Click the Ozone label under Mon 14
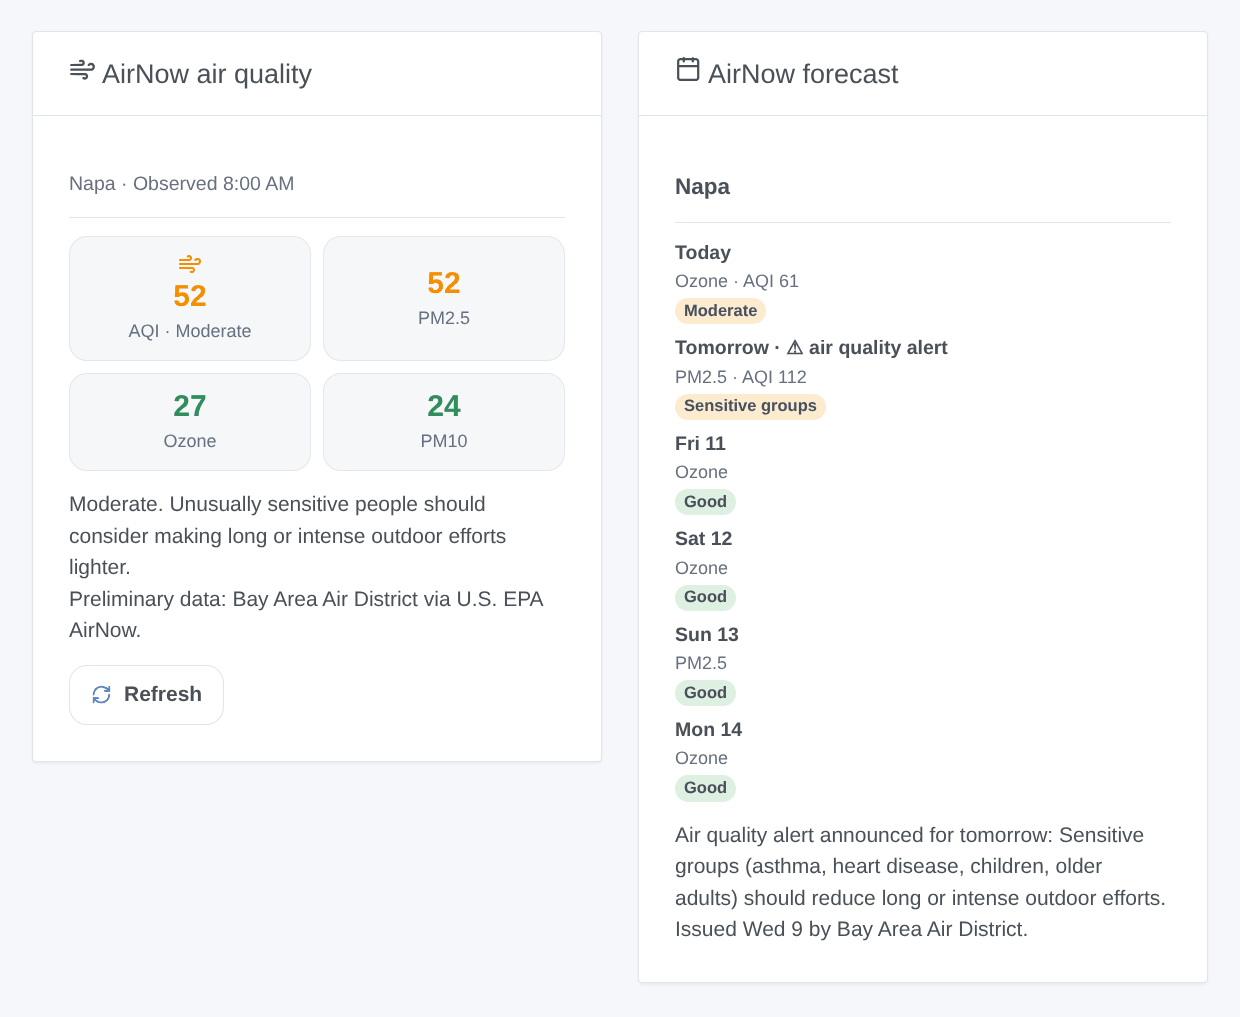 click(x=701, y=759)
